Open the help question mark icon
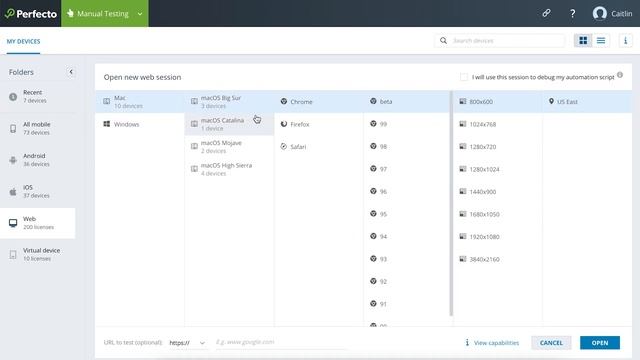 click(x=573, y=13)
